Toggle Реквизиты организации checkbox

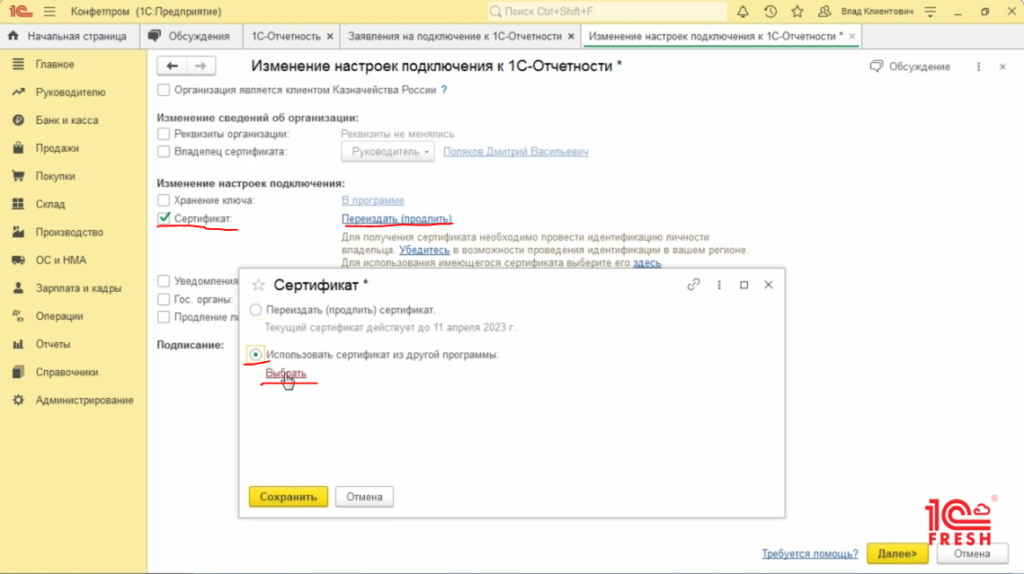pos(163,134)
